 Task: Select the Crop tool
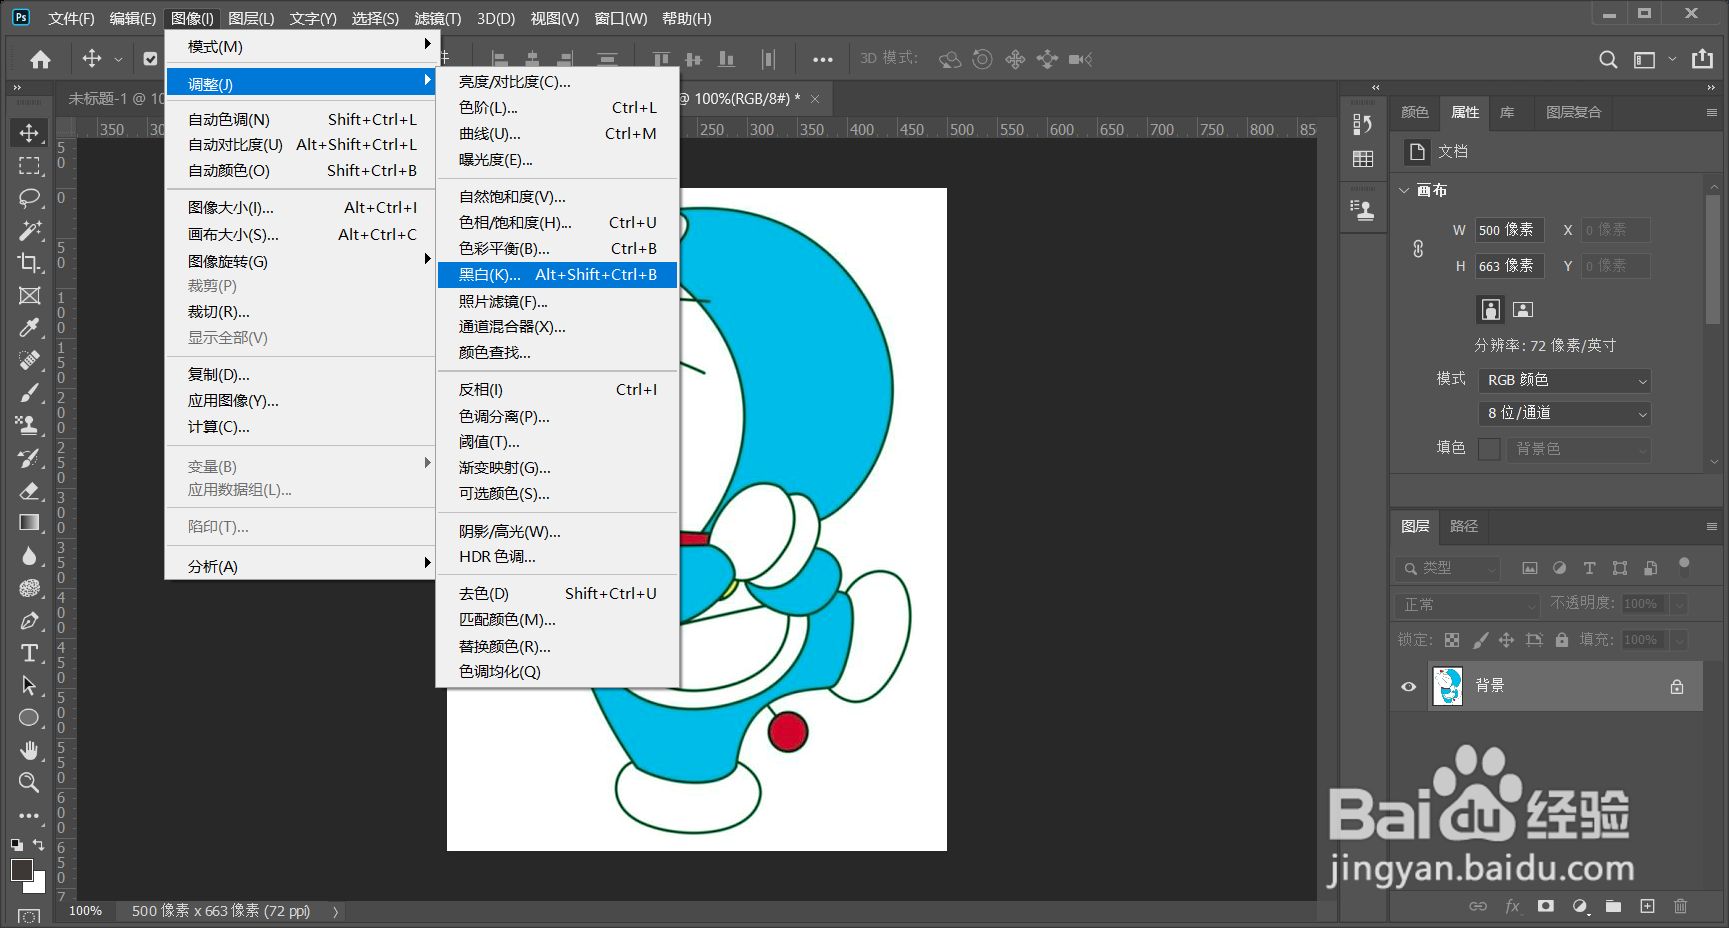pyautogui.click(x=29, y=263)
